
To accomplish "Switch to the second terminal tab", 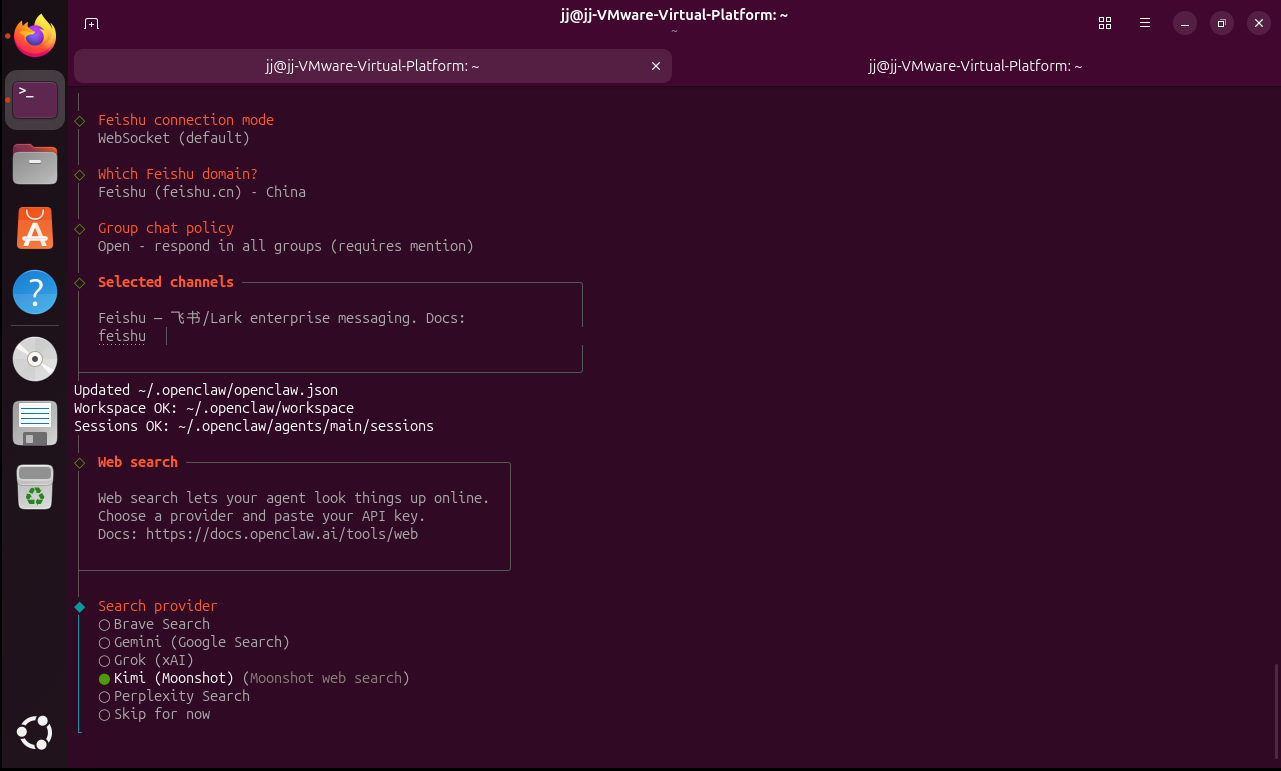I will [x=975, y=66].
